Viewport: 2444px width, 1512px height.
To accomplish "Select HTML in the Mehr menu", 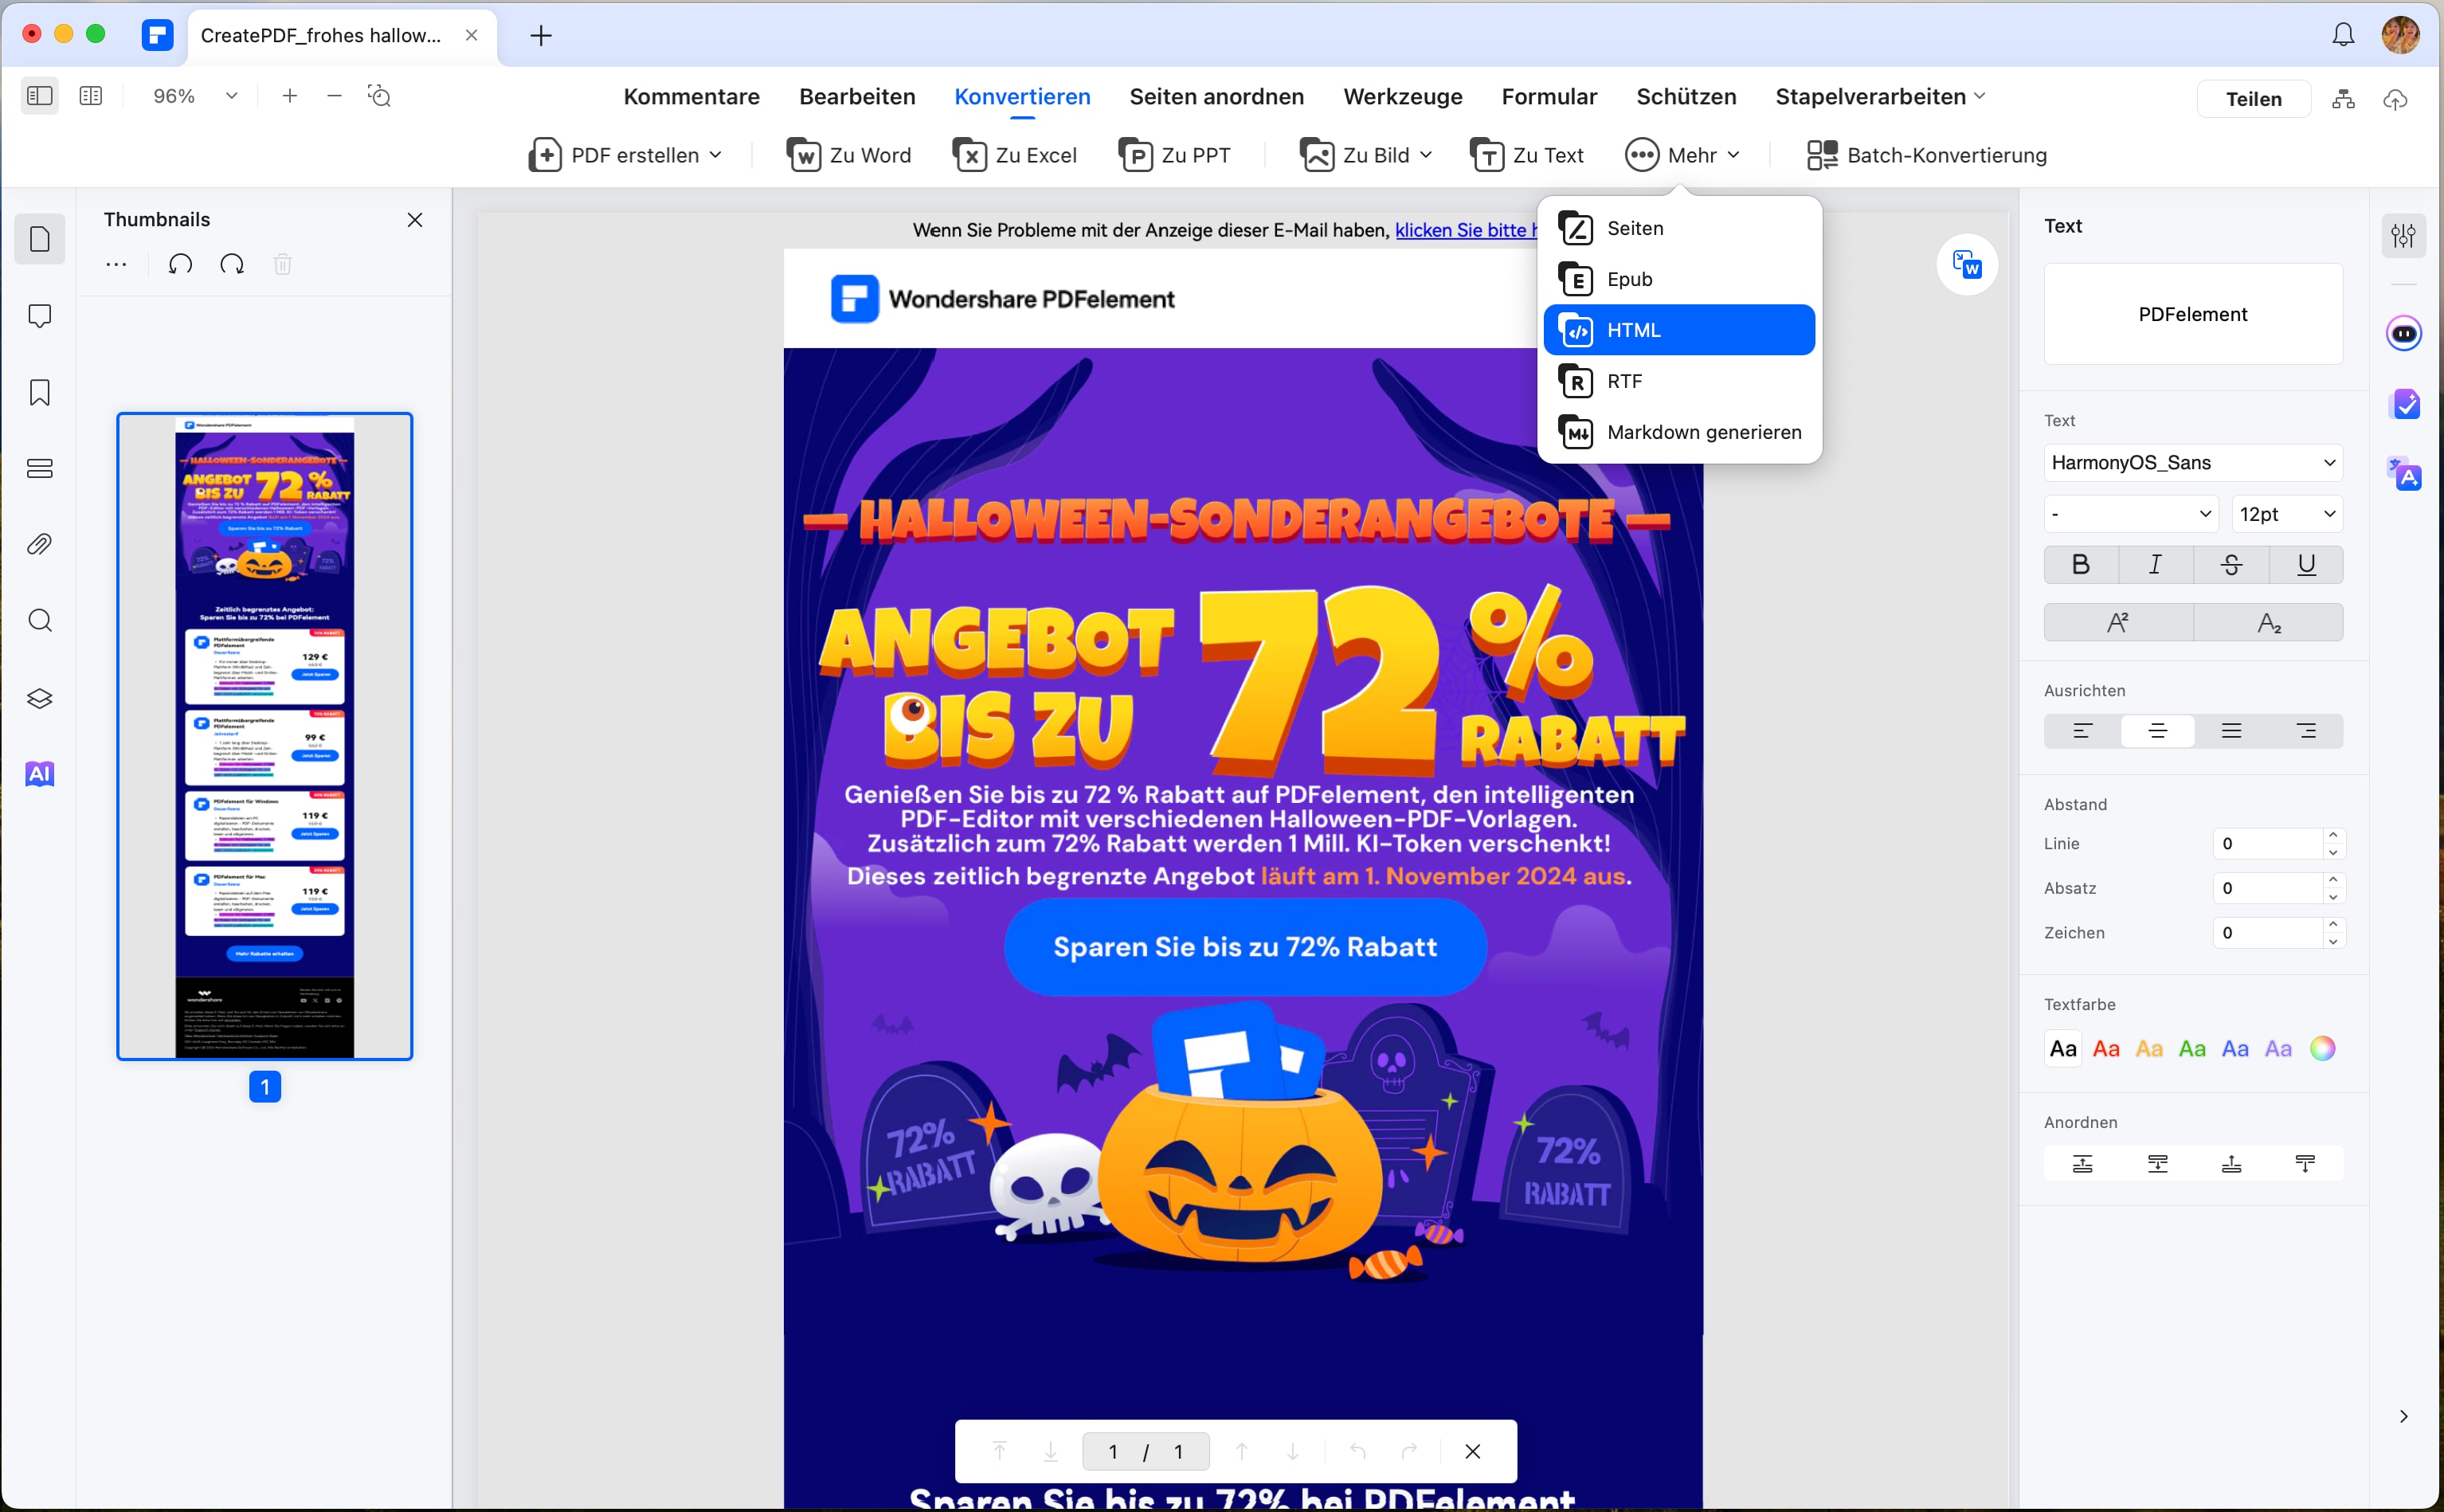I will pos(1679,330).
